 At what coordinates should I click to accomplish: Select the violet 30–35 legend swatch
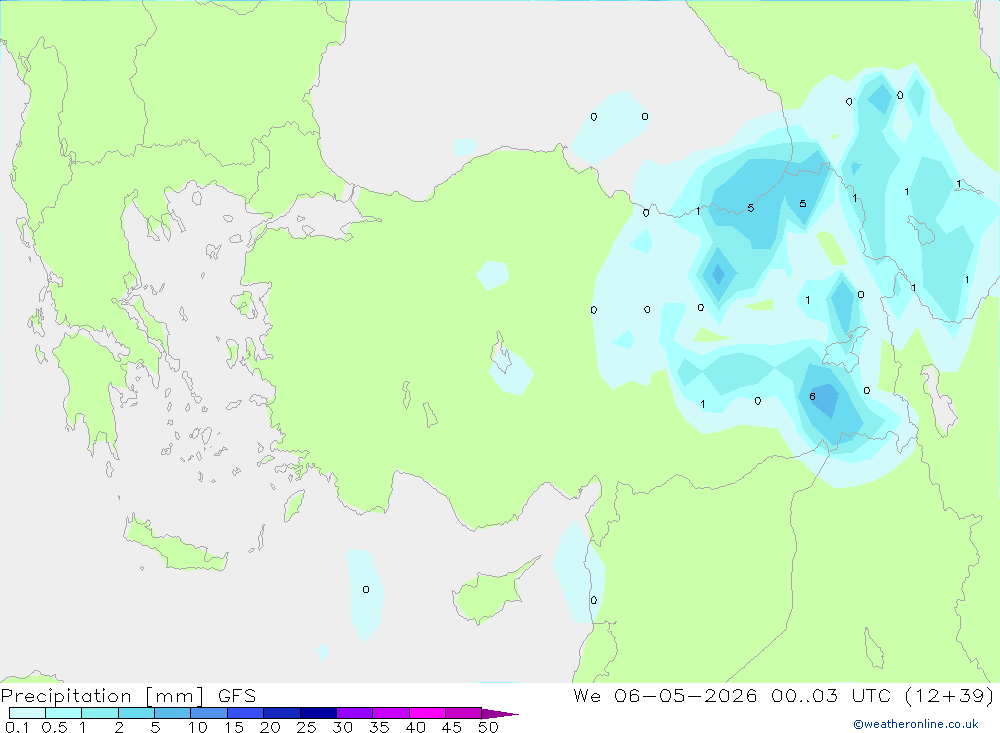354,713
